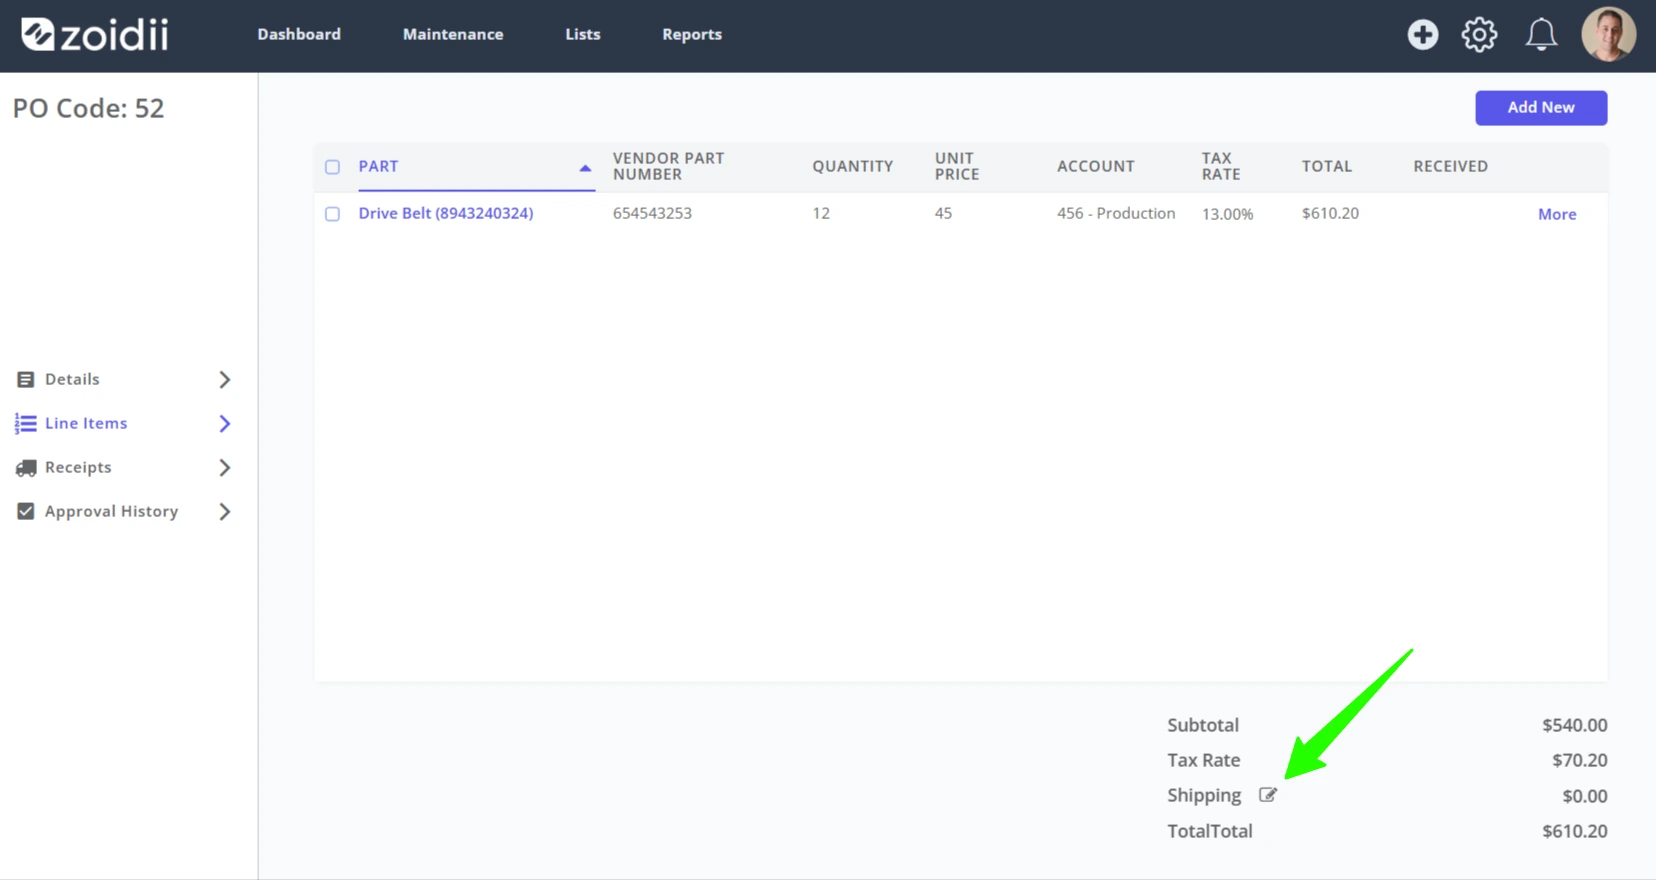1656x880 pixels.
Task: Click Tax Rate amount $70.20
Action: (1580, 760)
